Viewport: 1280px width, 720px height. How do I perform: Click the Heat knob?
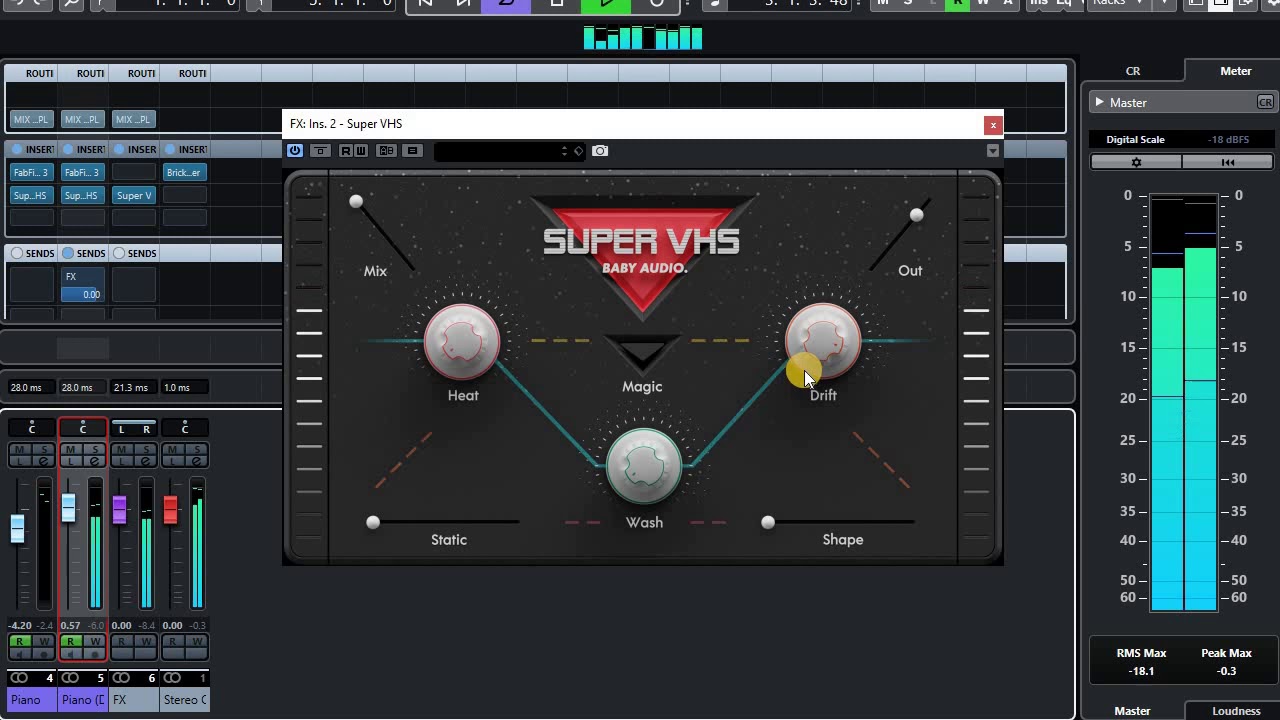click(x=462, y=342)
